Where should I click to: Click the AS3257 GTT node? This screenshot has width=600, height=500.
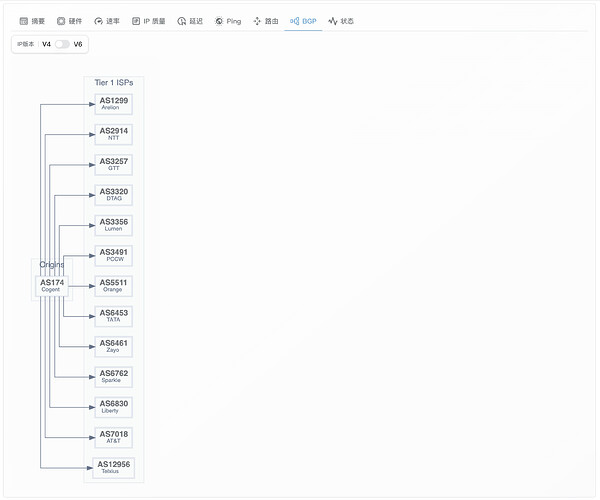(x=114, y=164)
